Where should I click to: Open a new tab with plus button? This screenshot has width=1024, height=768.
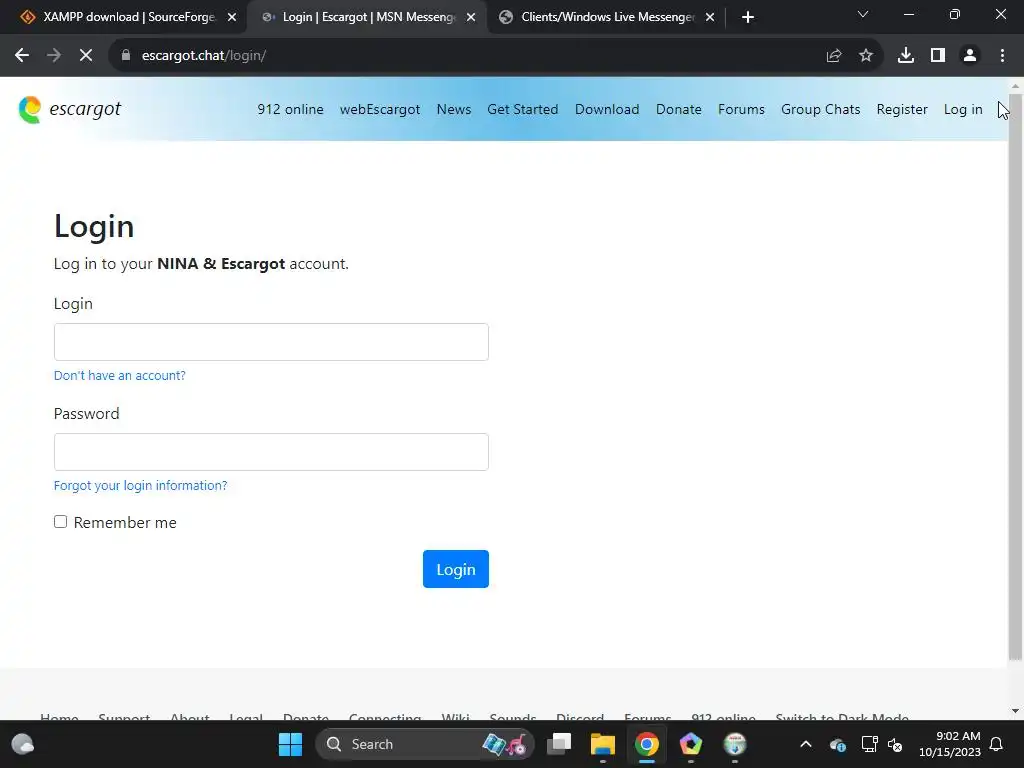pos(748,18)
